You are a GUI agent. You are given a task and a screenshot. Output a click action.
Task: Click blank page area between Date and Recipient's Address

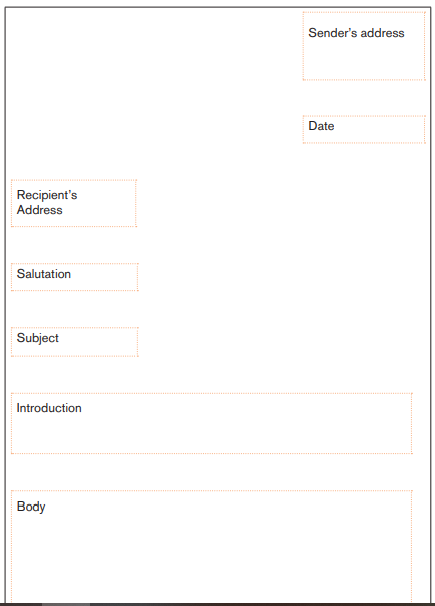216,162
